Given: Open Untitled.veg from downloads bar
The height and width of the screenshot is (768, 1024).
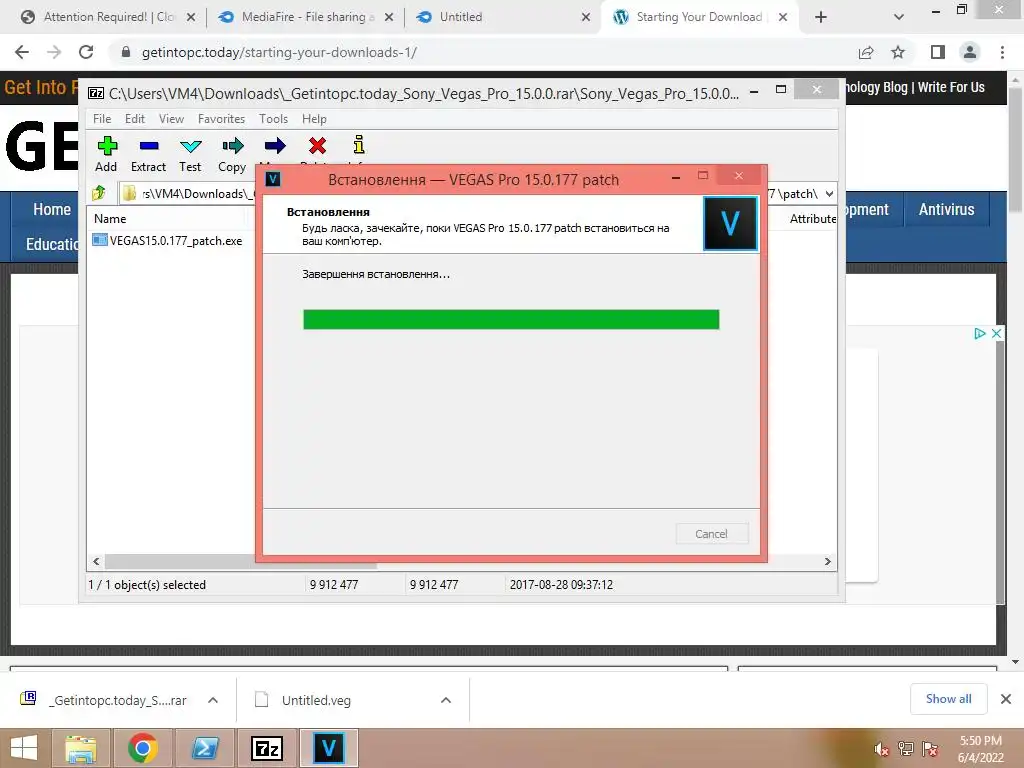Looking at the screenshot, I should coord(316,700).
